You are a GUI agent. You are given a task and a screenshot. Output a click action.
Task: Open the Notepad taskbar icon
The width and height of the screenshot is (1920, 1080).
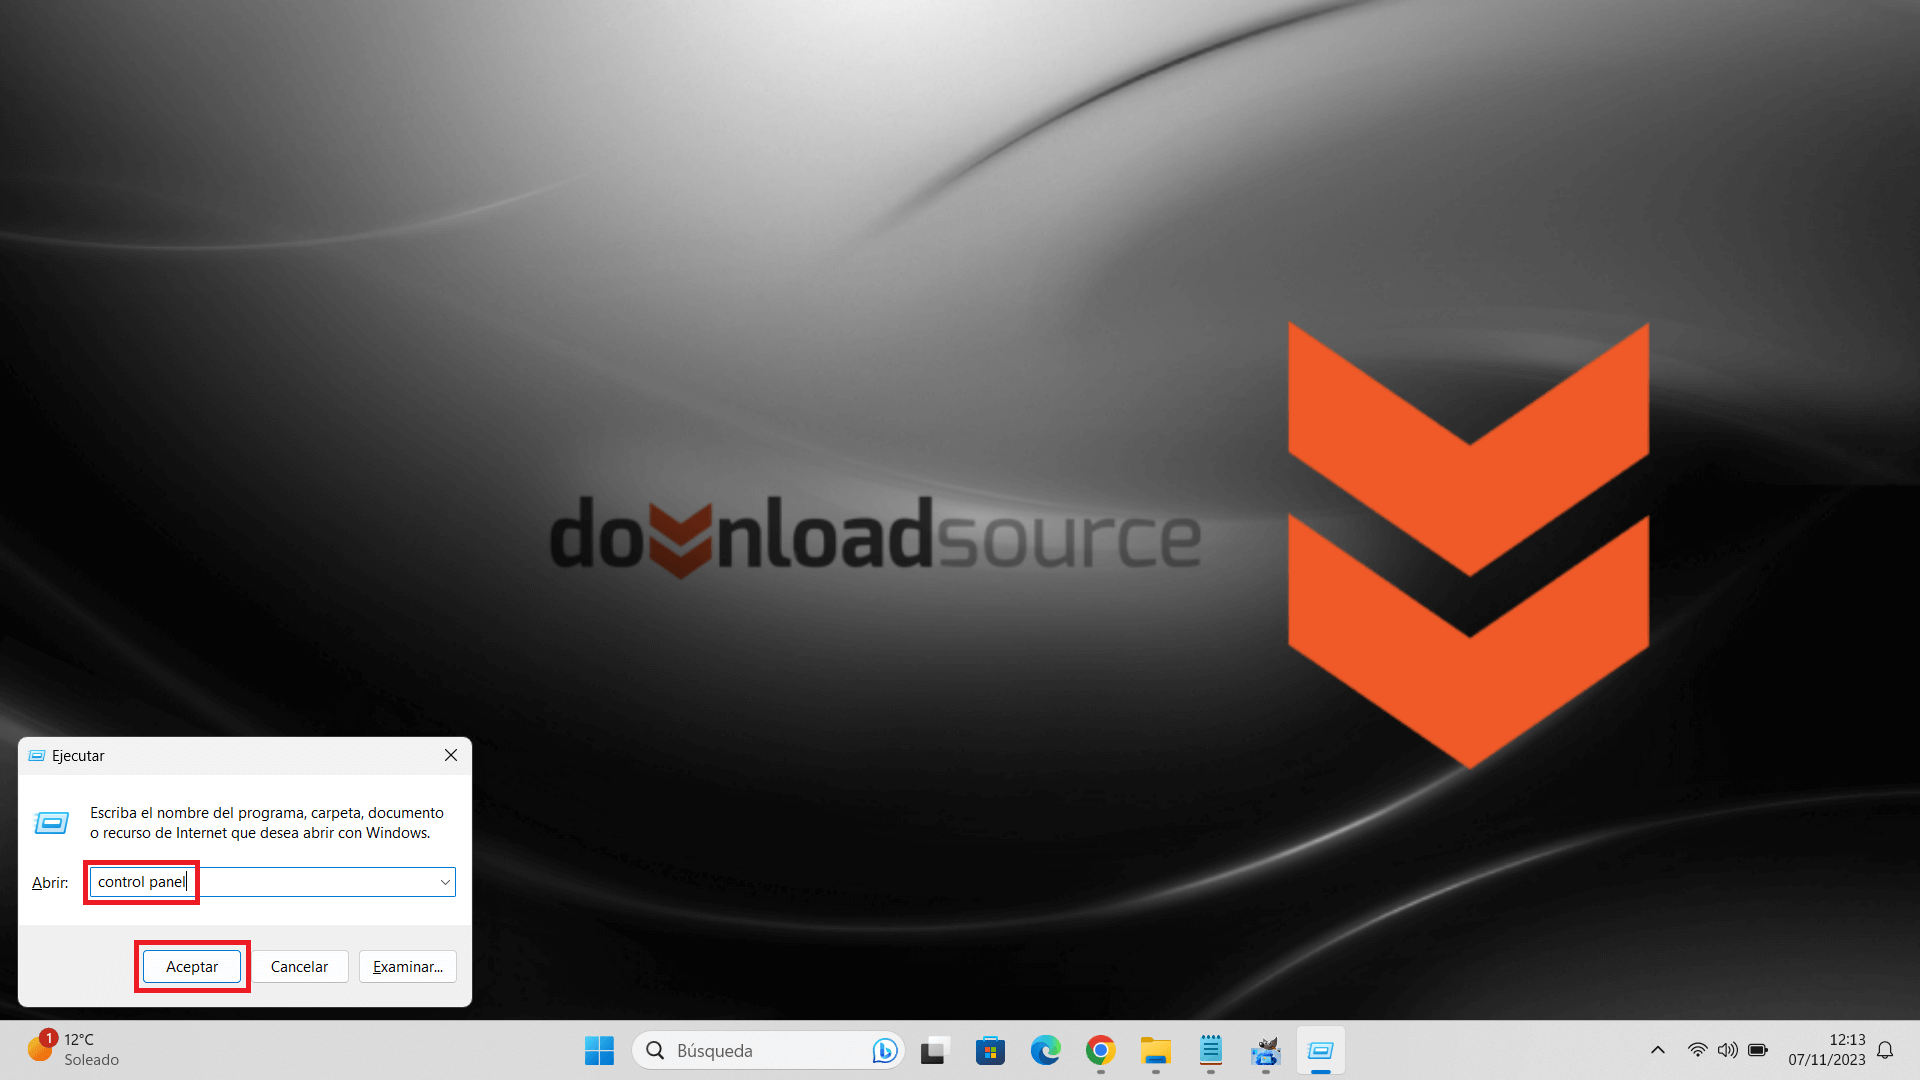click(1210, 1050)
